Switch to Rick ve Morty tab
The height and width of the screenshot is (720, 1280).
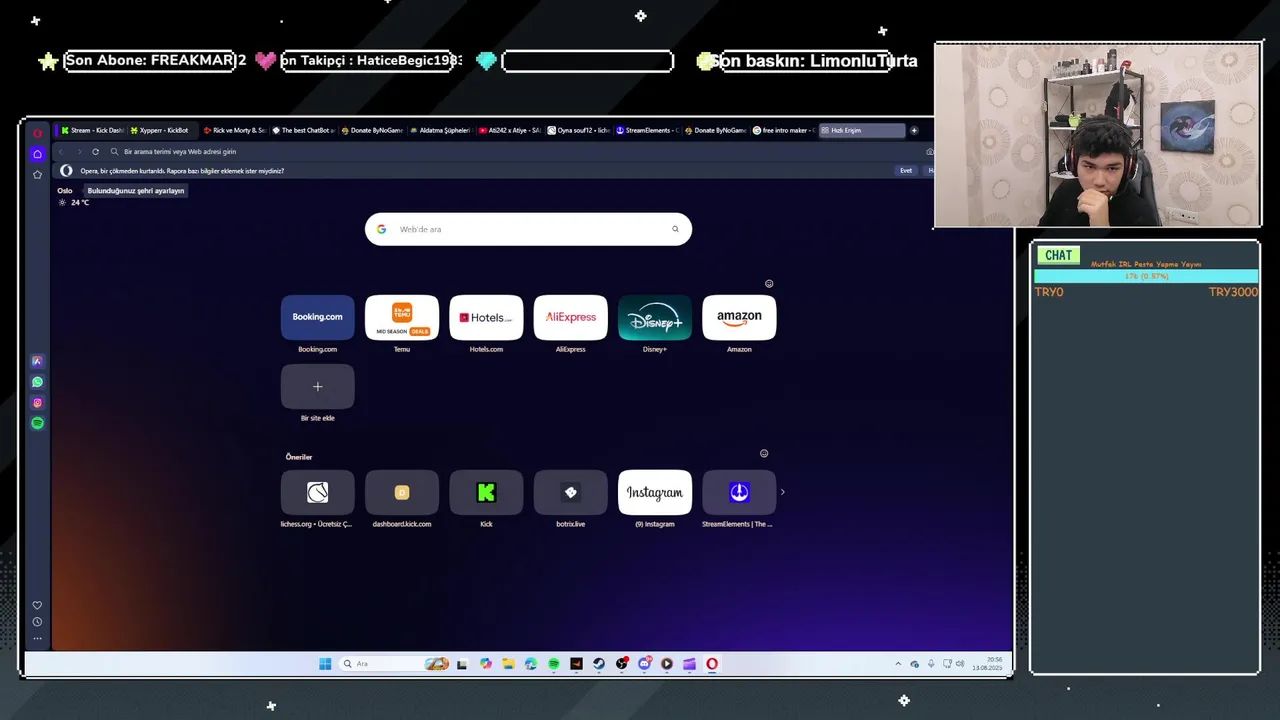pos(233,130)
